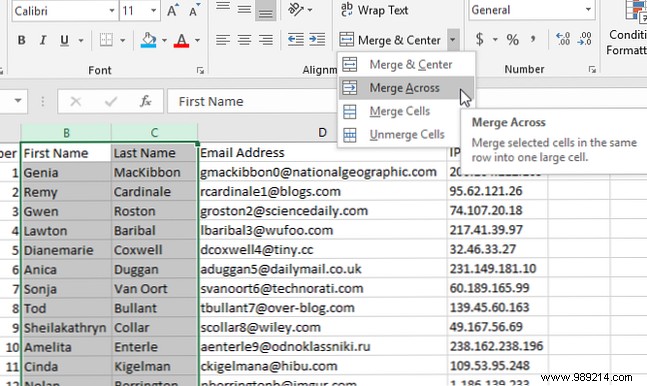Select cell with IP 217.41.39.97
This screenshot has height=386, width=647.
click(x=497, y=230)
